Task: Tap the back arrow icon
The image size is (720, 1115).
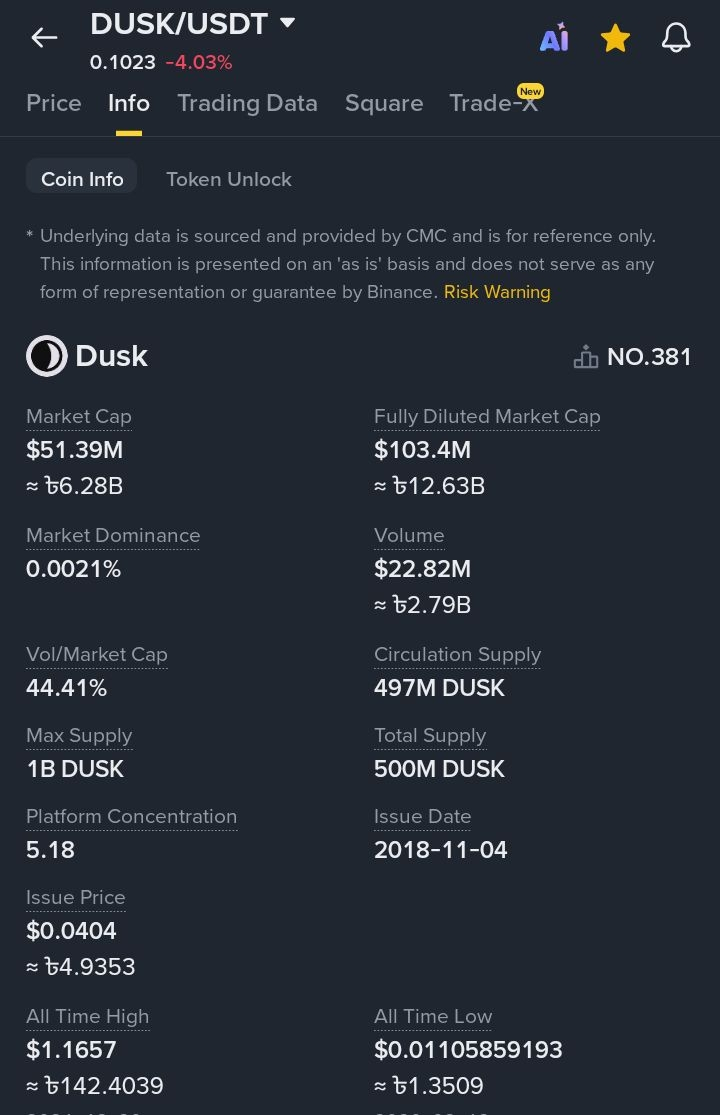Action: click(44, 38)
